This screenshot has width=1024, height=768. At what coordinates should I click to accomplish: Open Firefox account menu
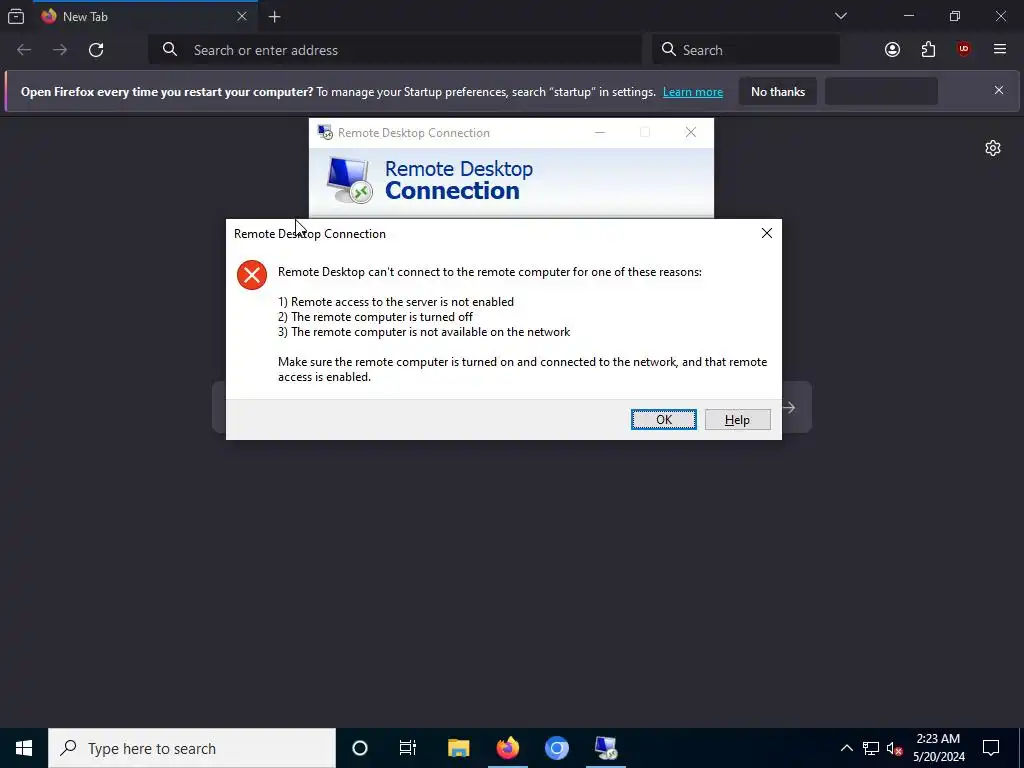click(892, 50)
